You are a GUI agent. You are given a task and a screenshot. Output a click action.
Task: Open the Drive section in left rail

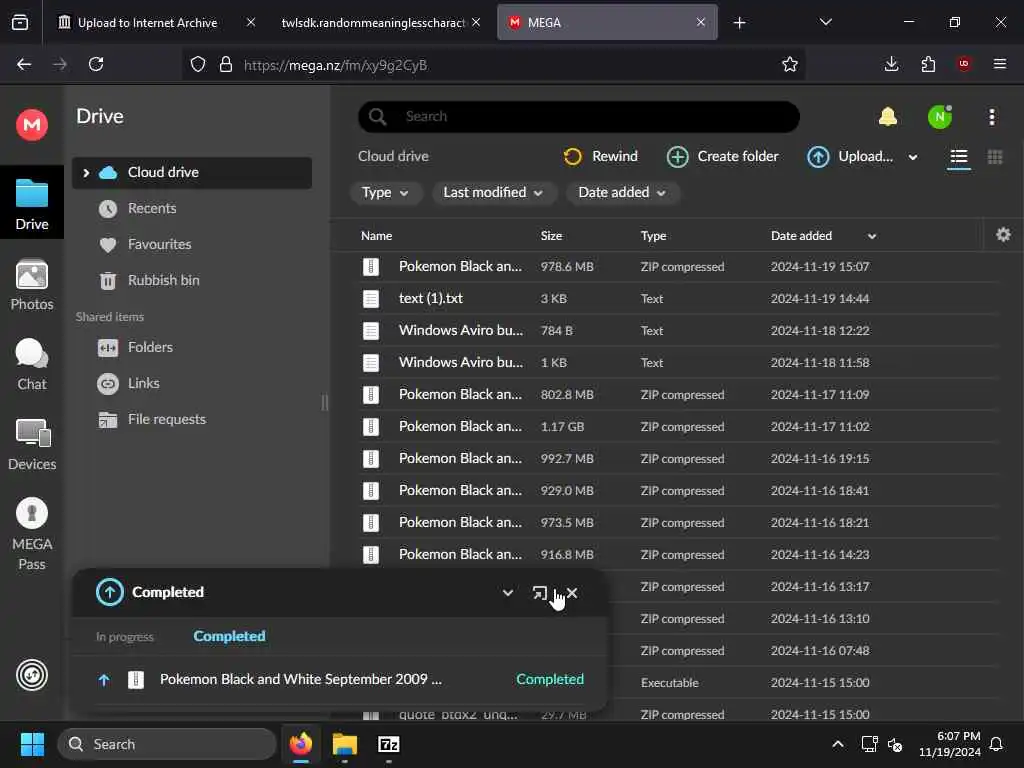tap(32, 203)
